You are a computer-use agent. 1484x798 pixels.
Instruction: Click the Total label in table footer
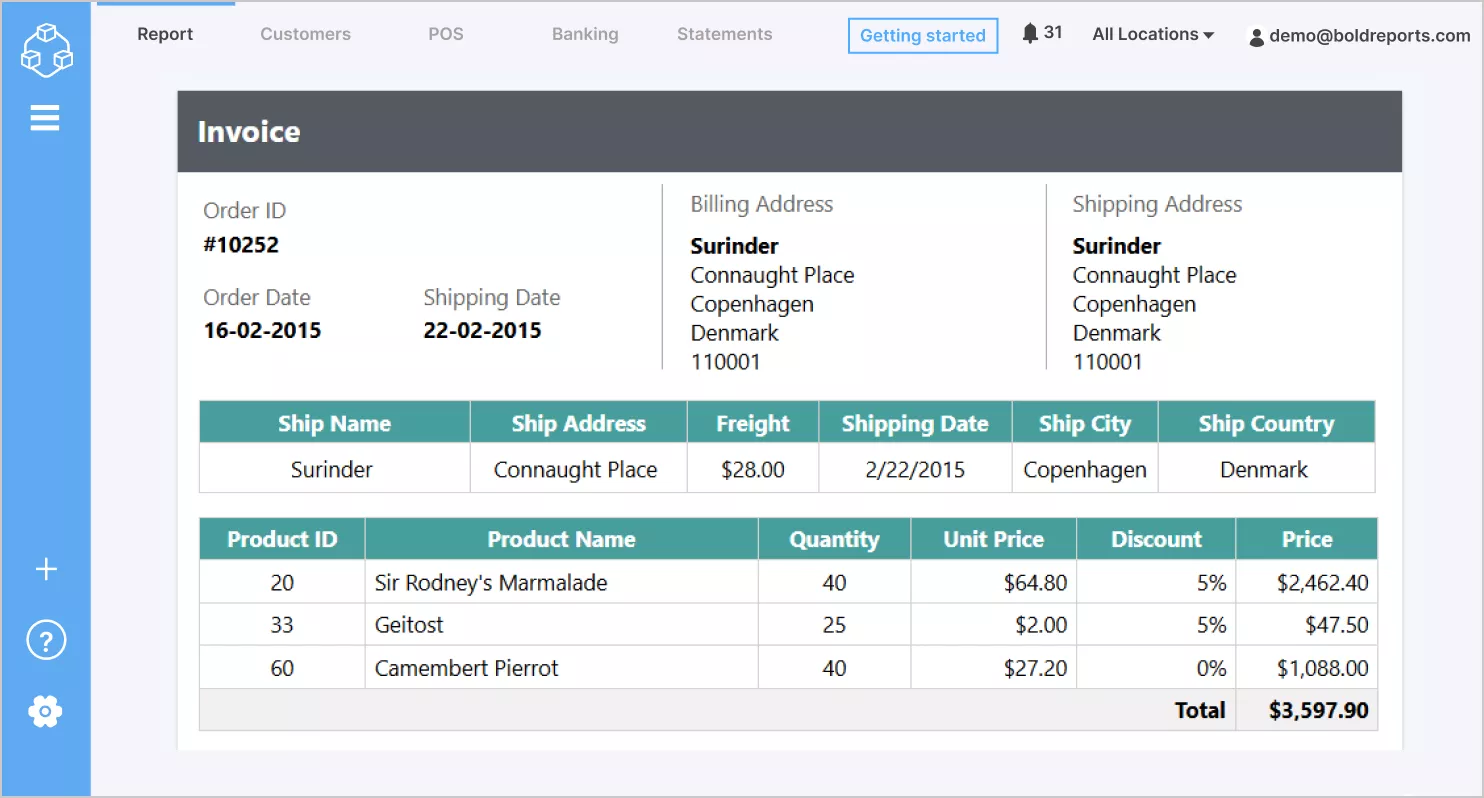pyautogui.click(x=1200, y=710)
